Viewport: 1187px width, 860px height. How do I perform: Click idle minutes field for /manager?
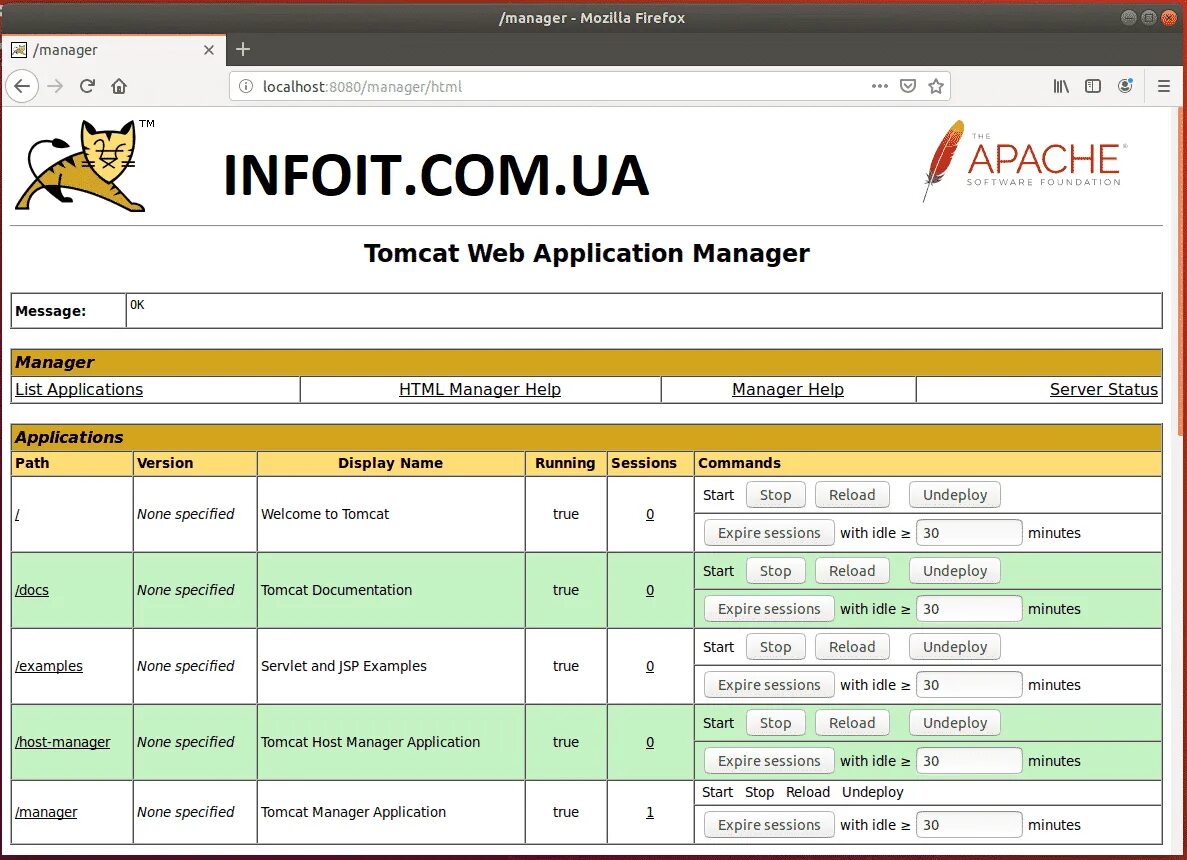click(969, 825)
